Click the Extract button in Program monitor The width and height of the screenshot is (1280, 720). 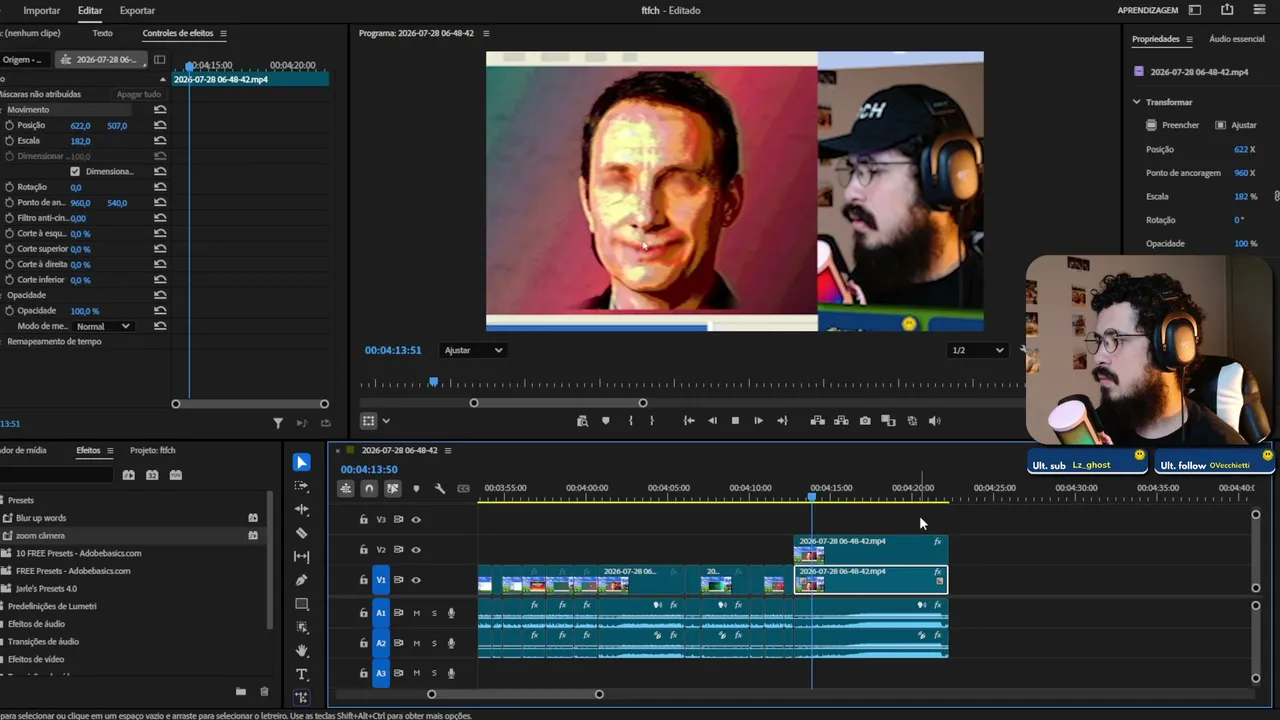[x=841, y=421]
